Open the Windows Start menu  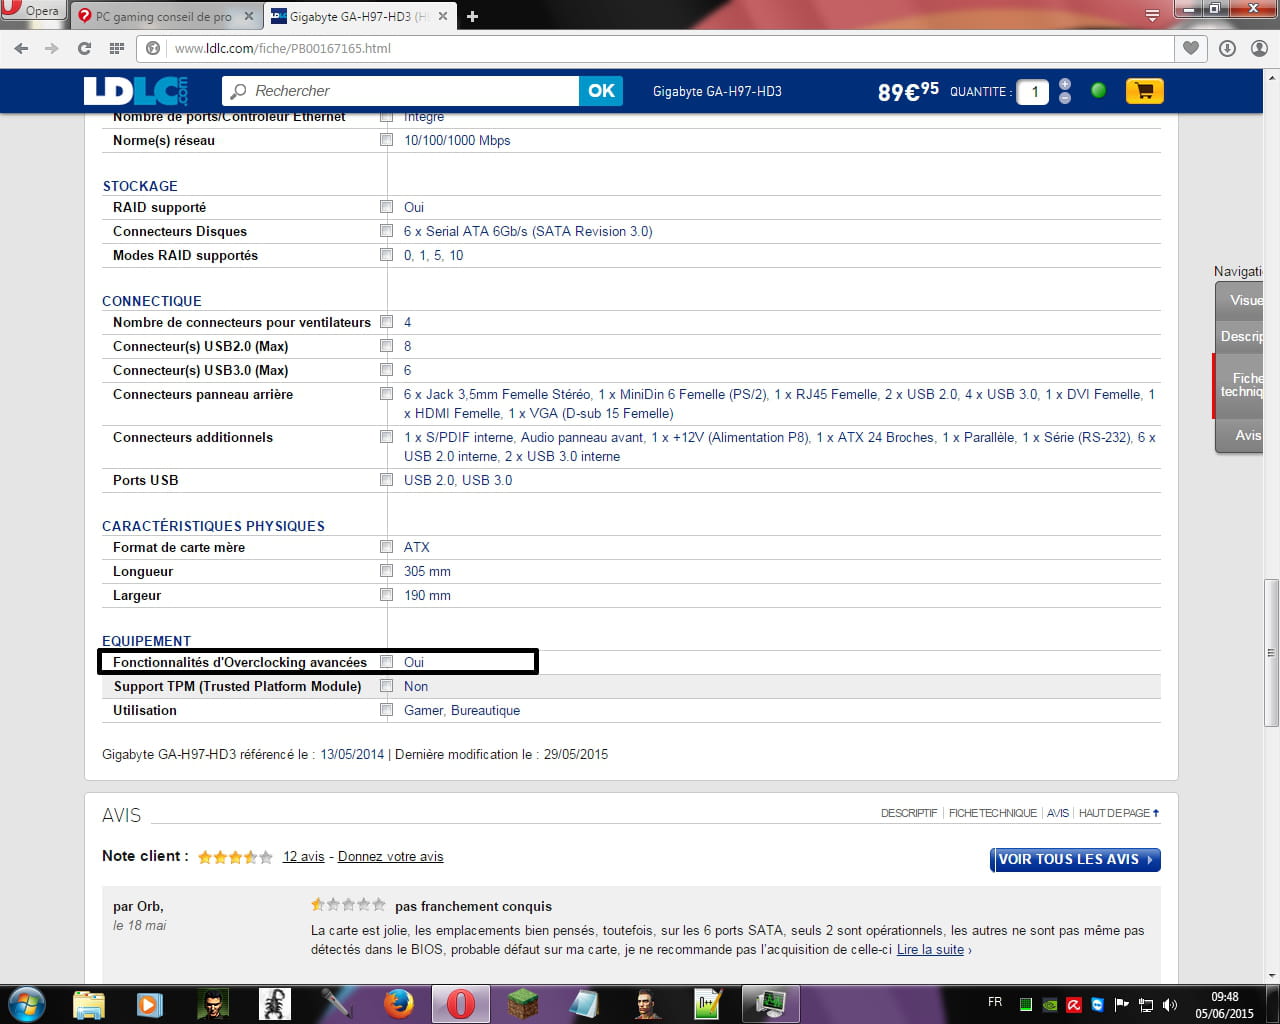click(x=27, y=1003)
